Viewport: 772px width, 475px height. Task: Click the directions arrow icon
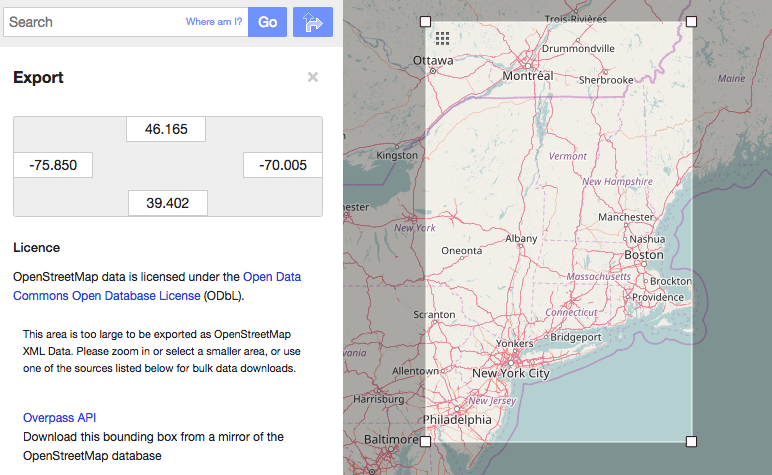(312, 22)
